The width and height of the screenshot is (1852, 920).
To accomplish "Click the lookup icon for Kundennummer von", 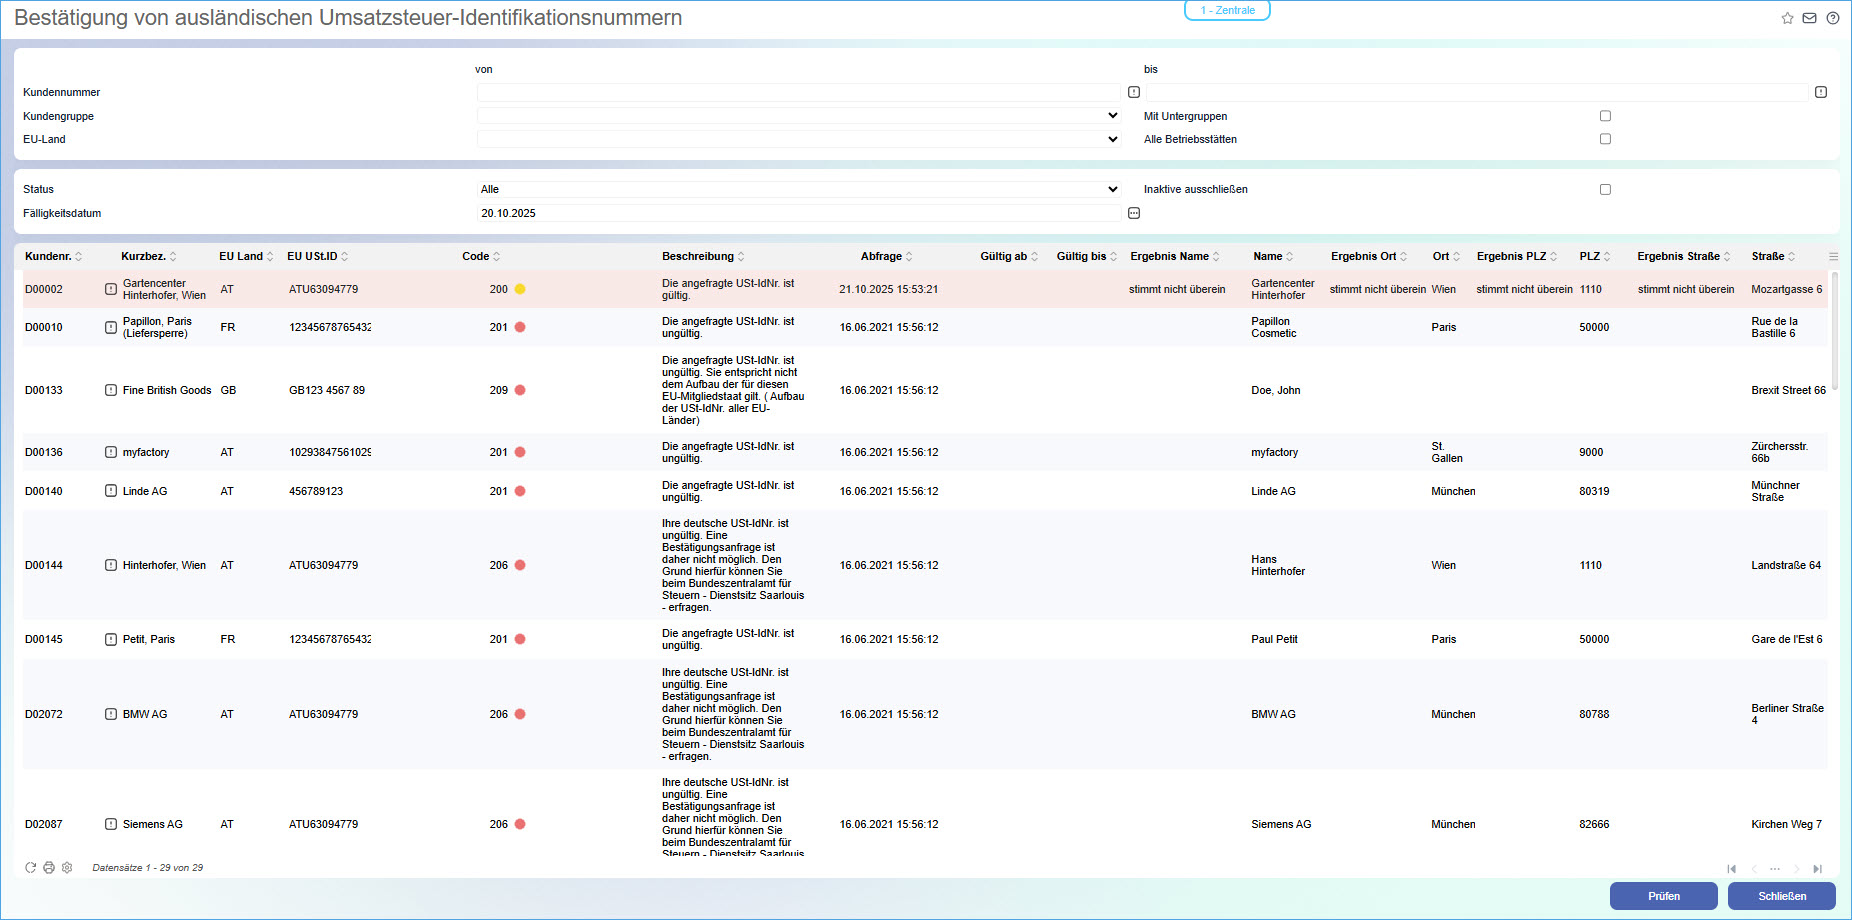I will click(x=1134, y=92).
